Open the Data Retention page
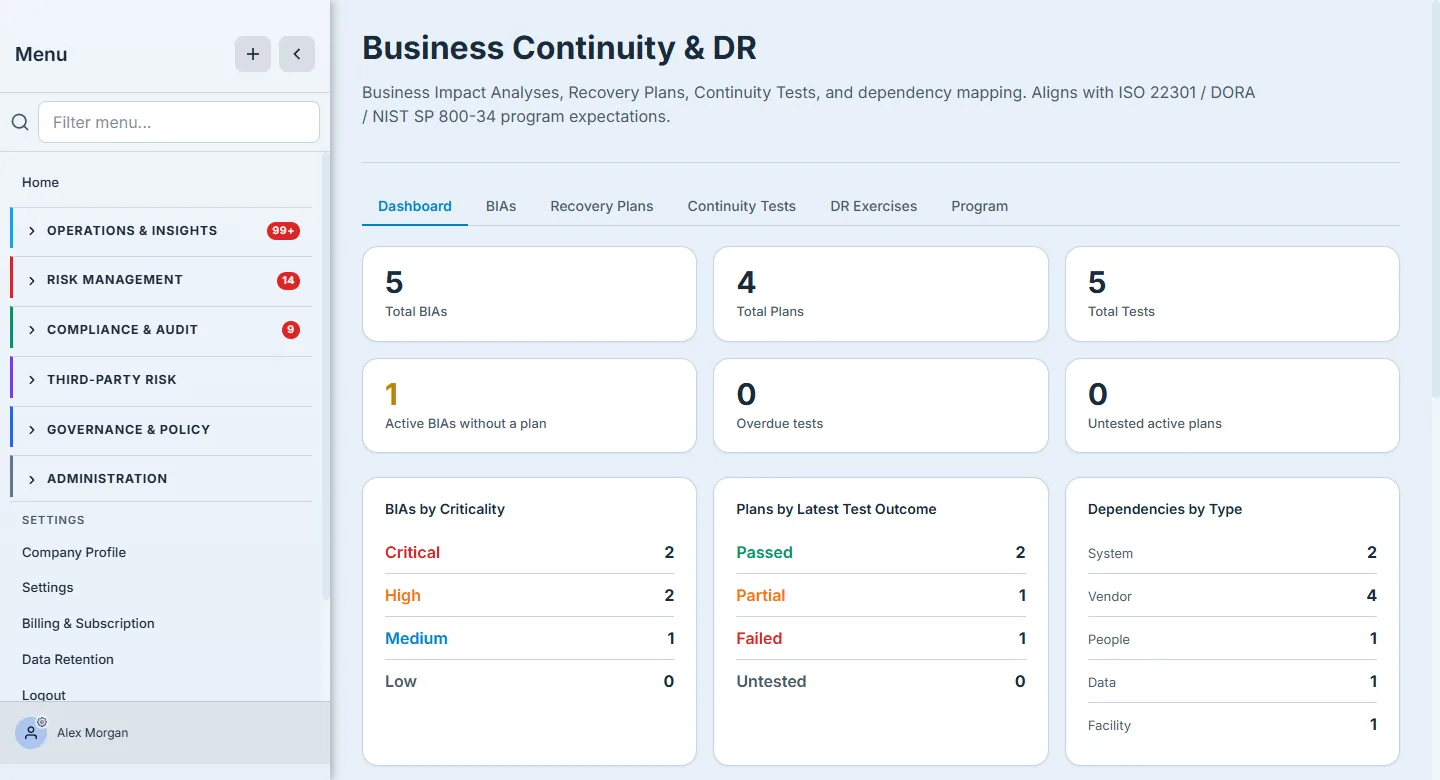 [x=68, y=659]
